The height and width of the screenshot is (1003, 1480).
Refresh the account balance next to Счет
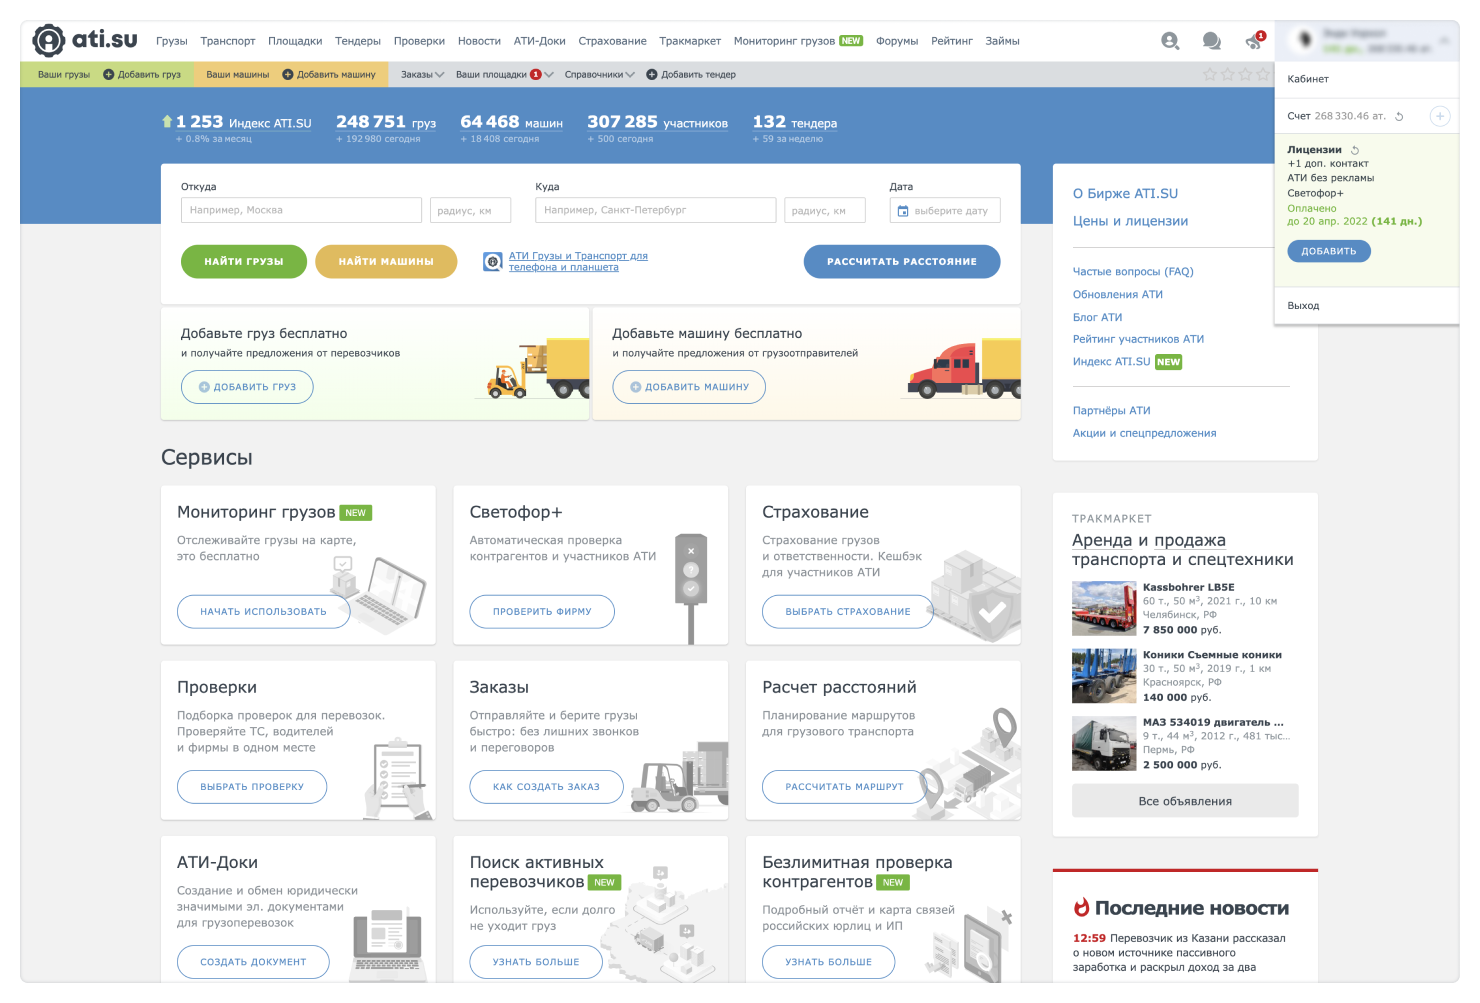[x=1399, y=117]
